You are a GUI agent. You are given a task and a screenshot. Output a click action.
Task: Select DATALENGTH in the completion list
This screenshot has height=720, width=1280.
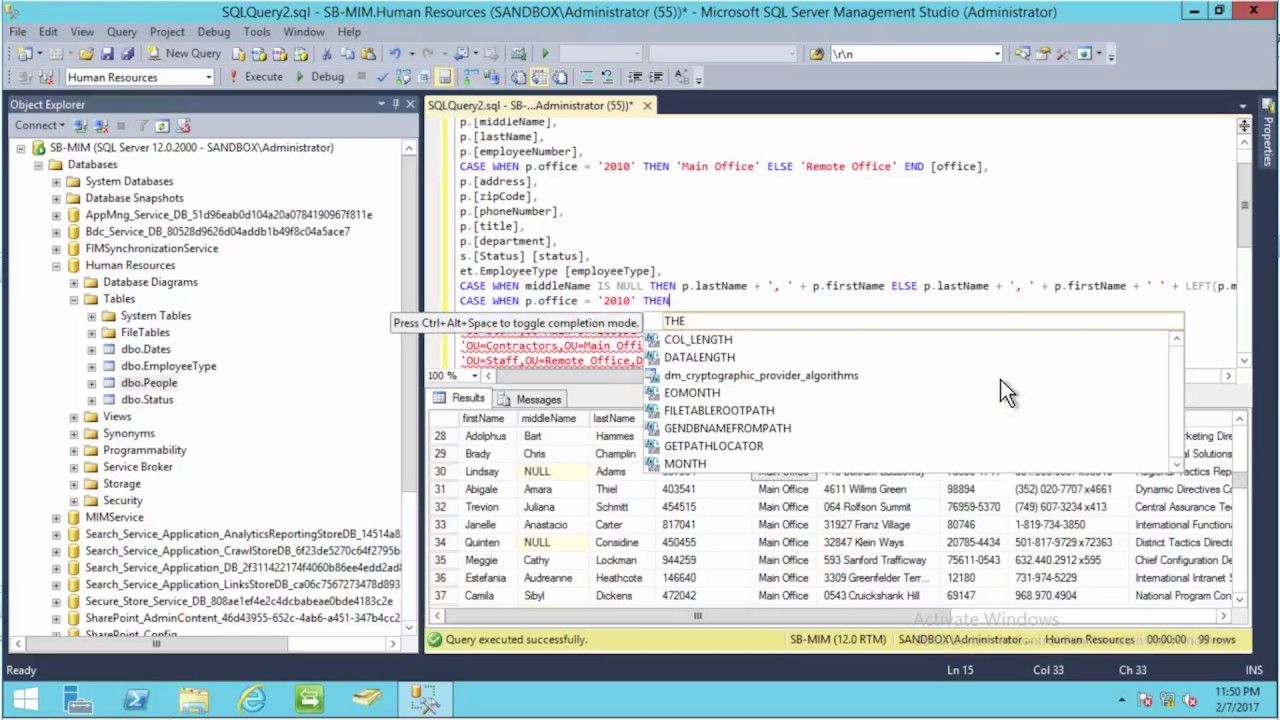[699, 357]
